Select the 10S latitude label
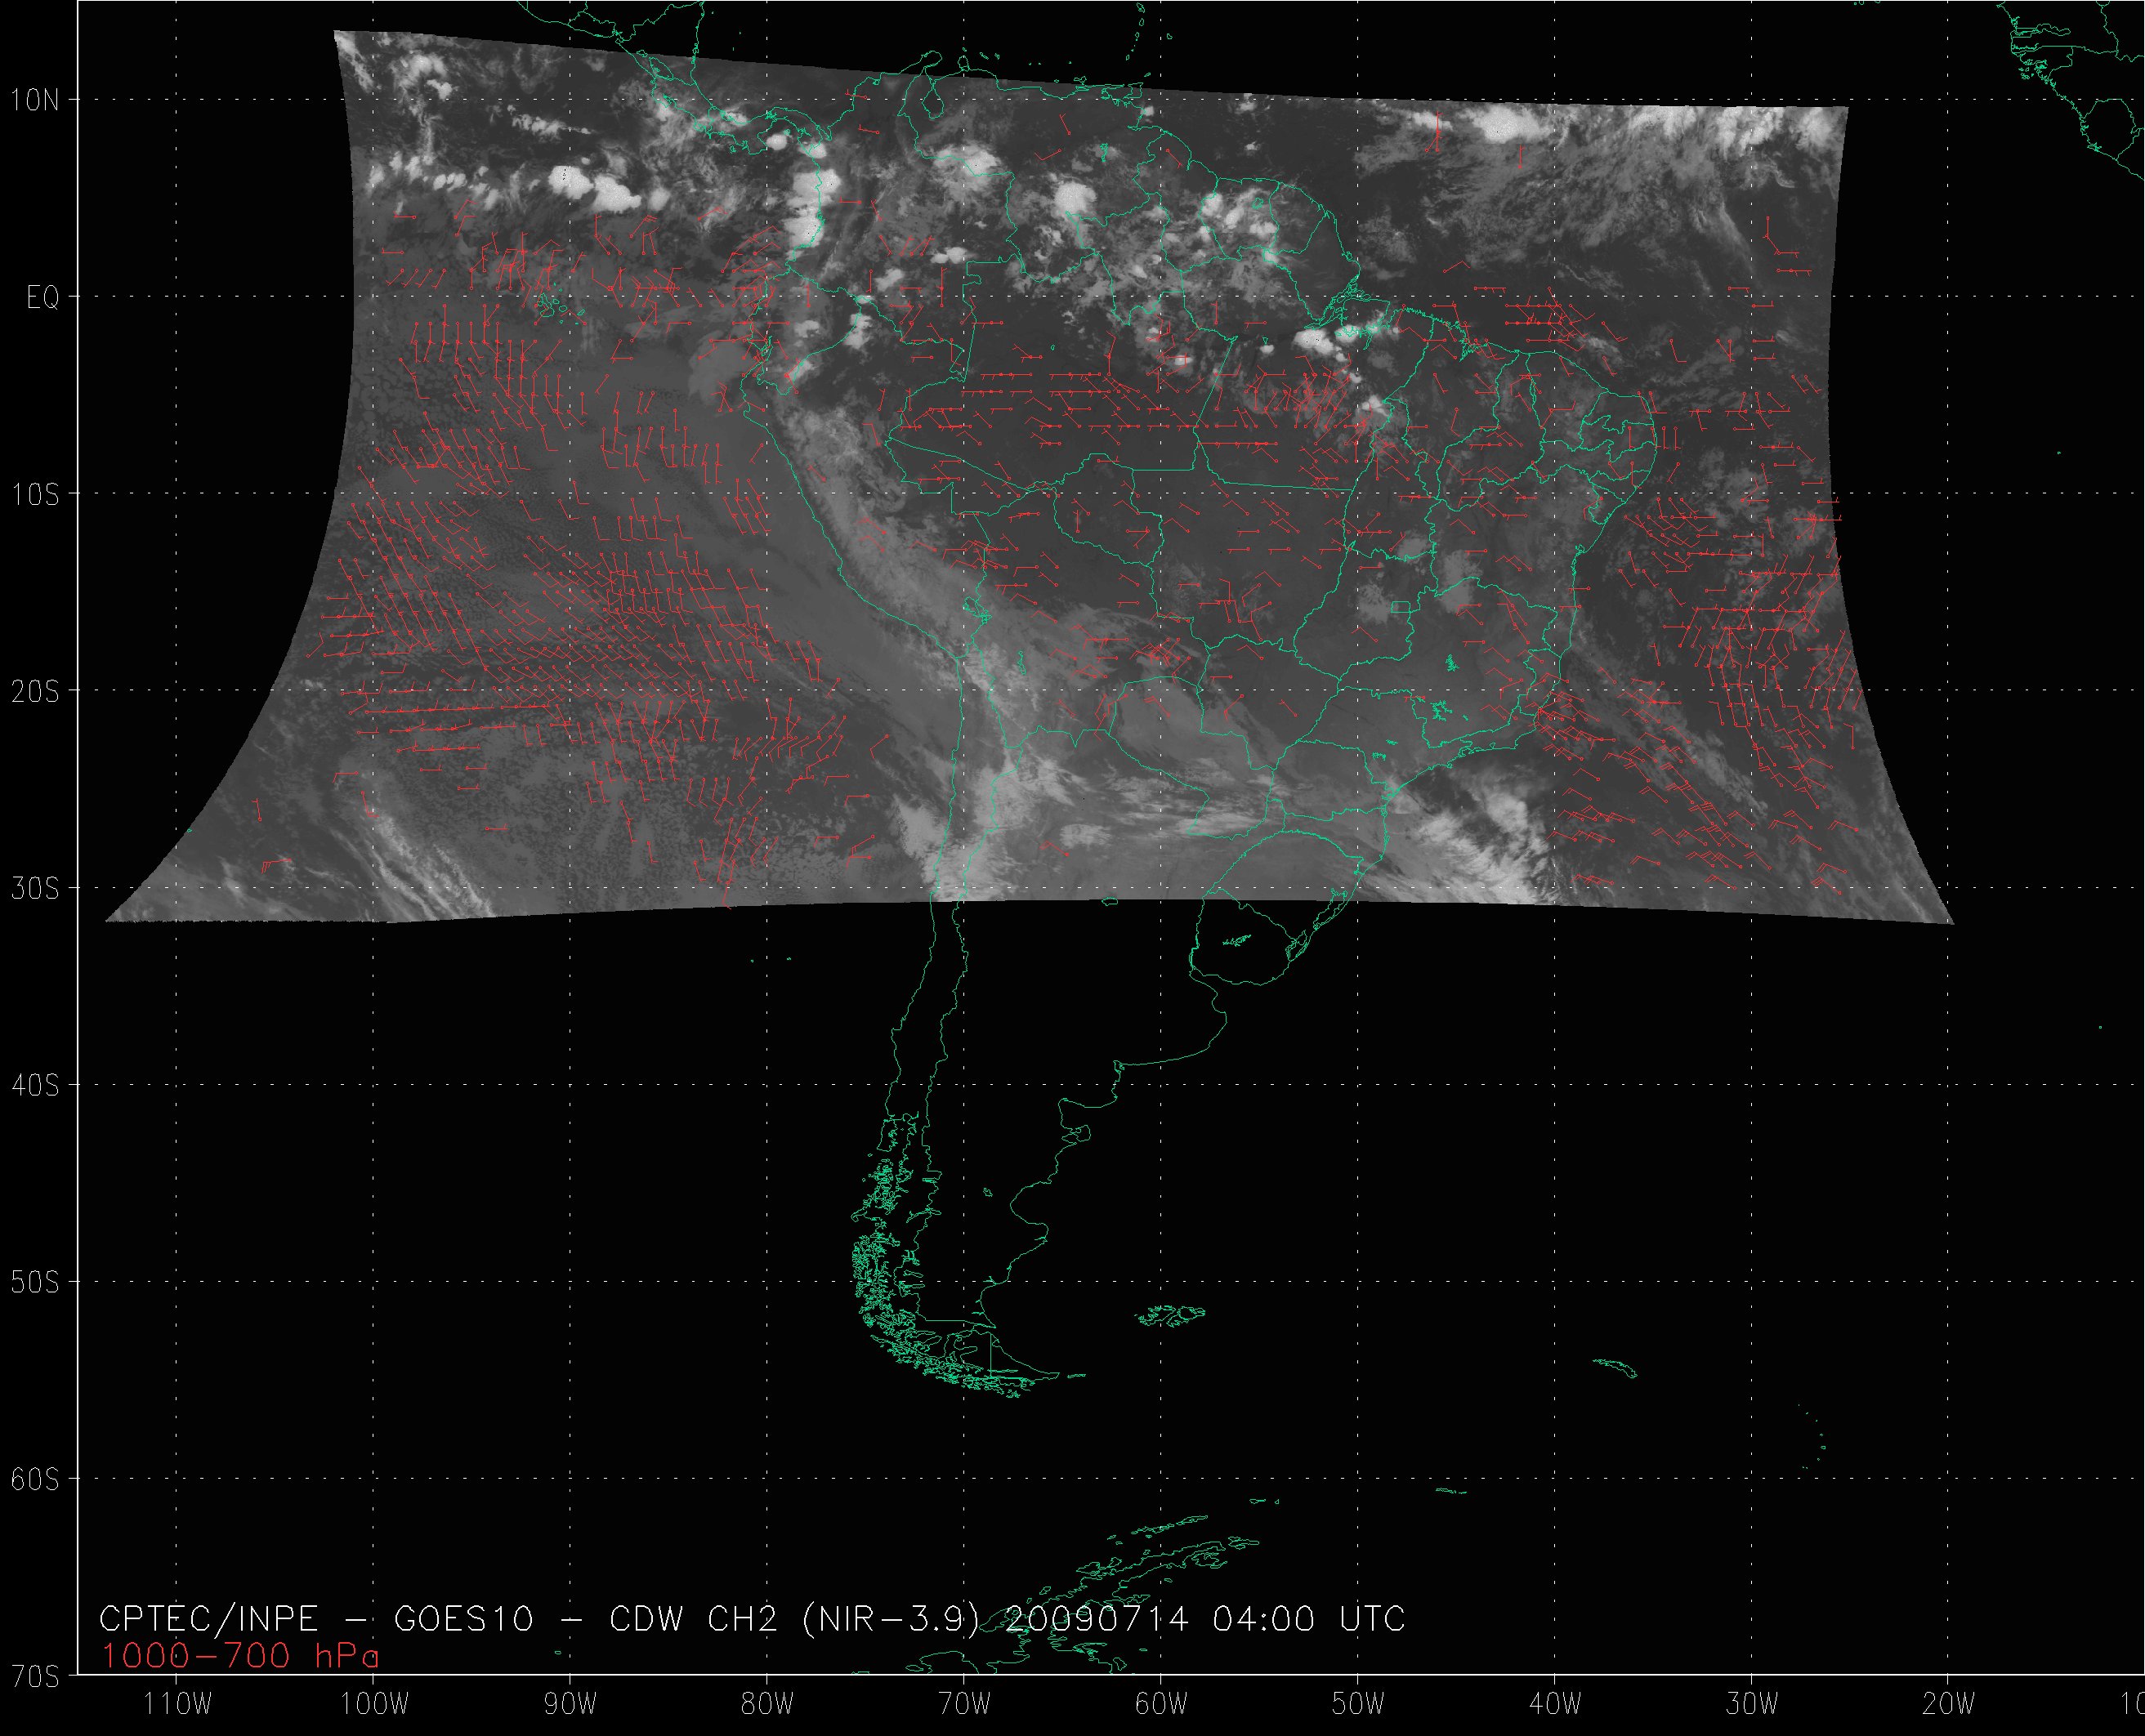Image resolution: width=2145 pixels, height=1736 pixels. tap(35, 494)
